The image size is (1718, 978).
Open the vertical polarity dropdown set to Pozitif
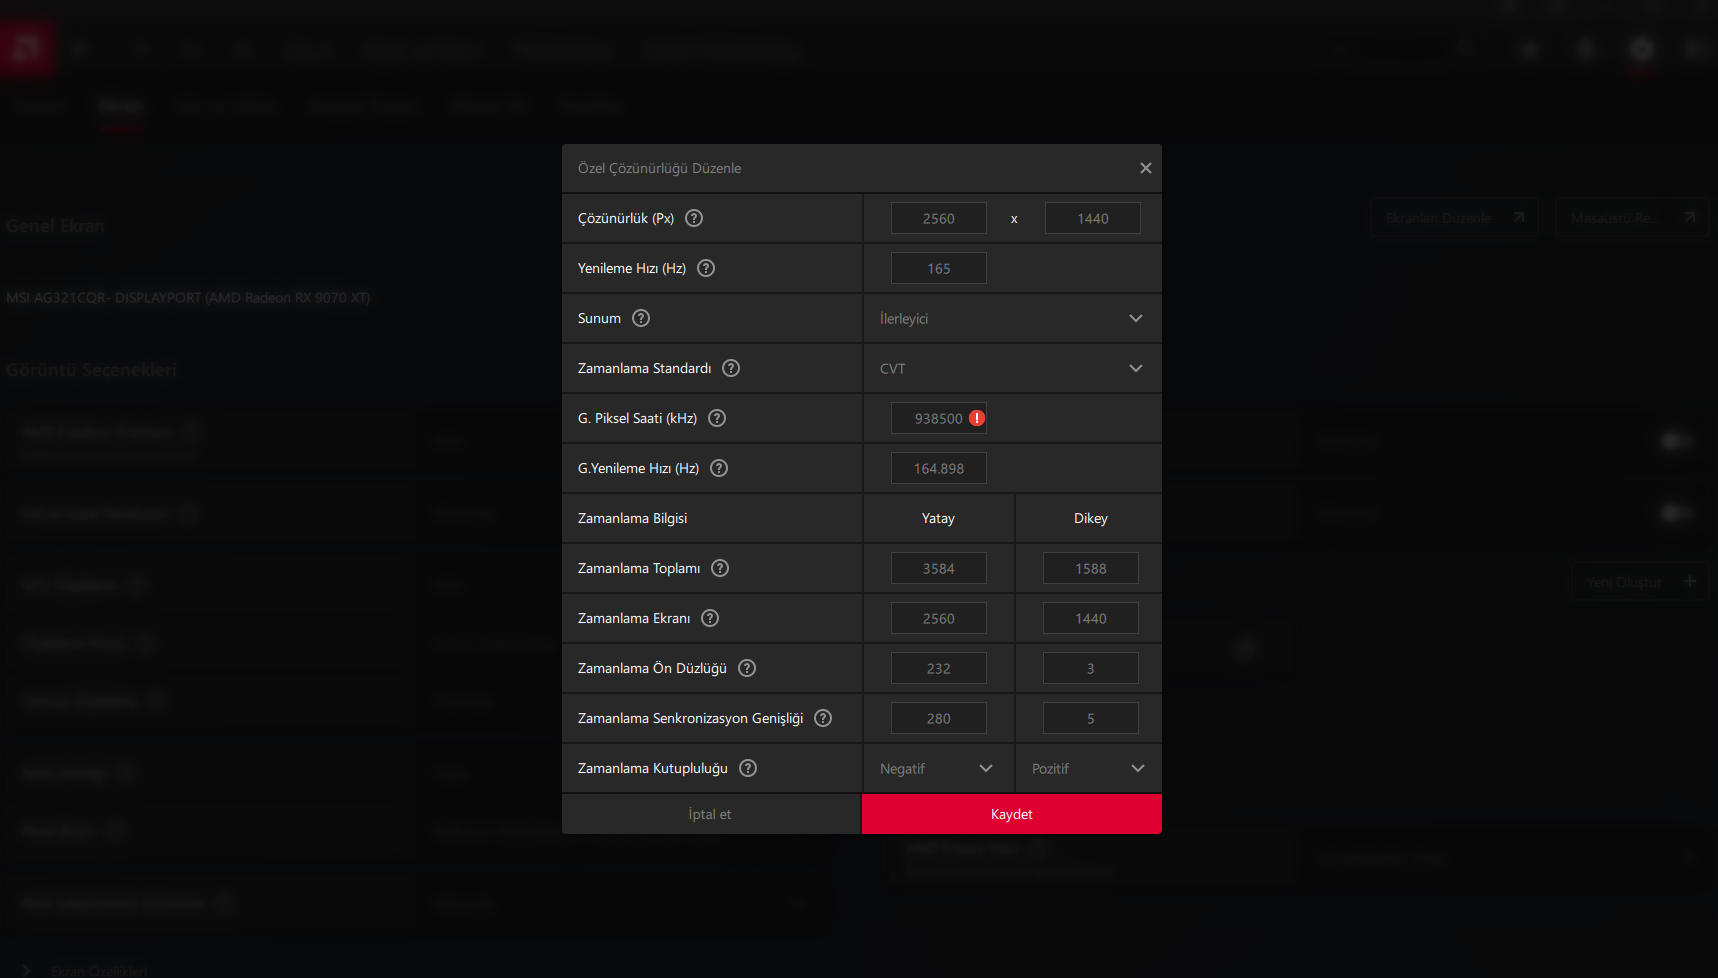[x=1089, y=768]
